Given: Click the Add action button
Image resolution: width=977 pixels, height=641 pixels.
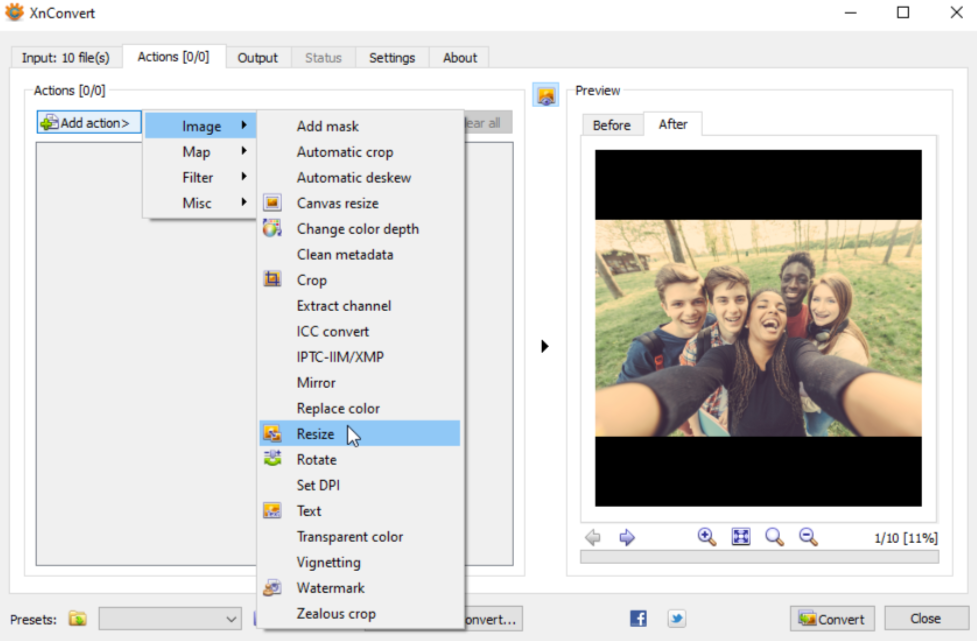Looking at the screenshot, I should [x=88, y=123].
